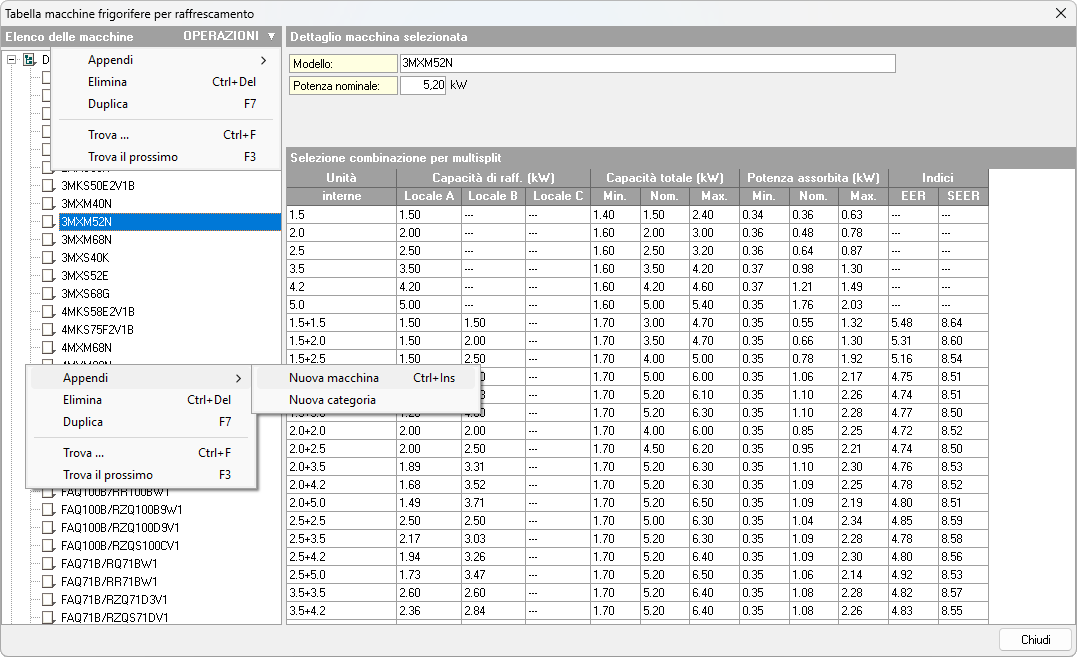Click the icon beside 4MKS58E2V1B entry
This screenshot has height=657, width=1077.
[x=47, y=312]
